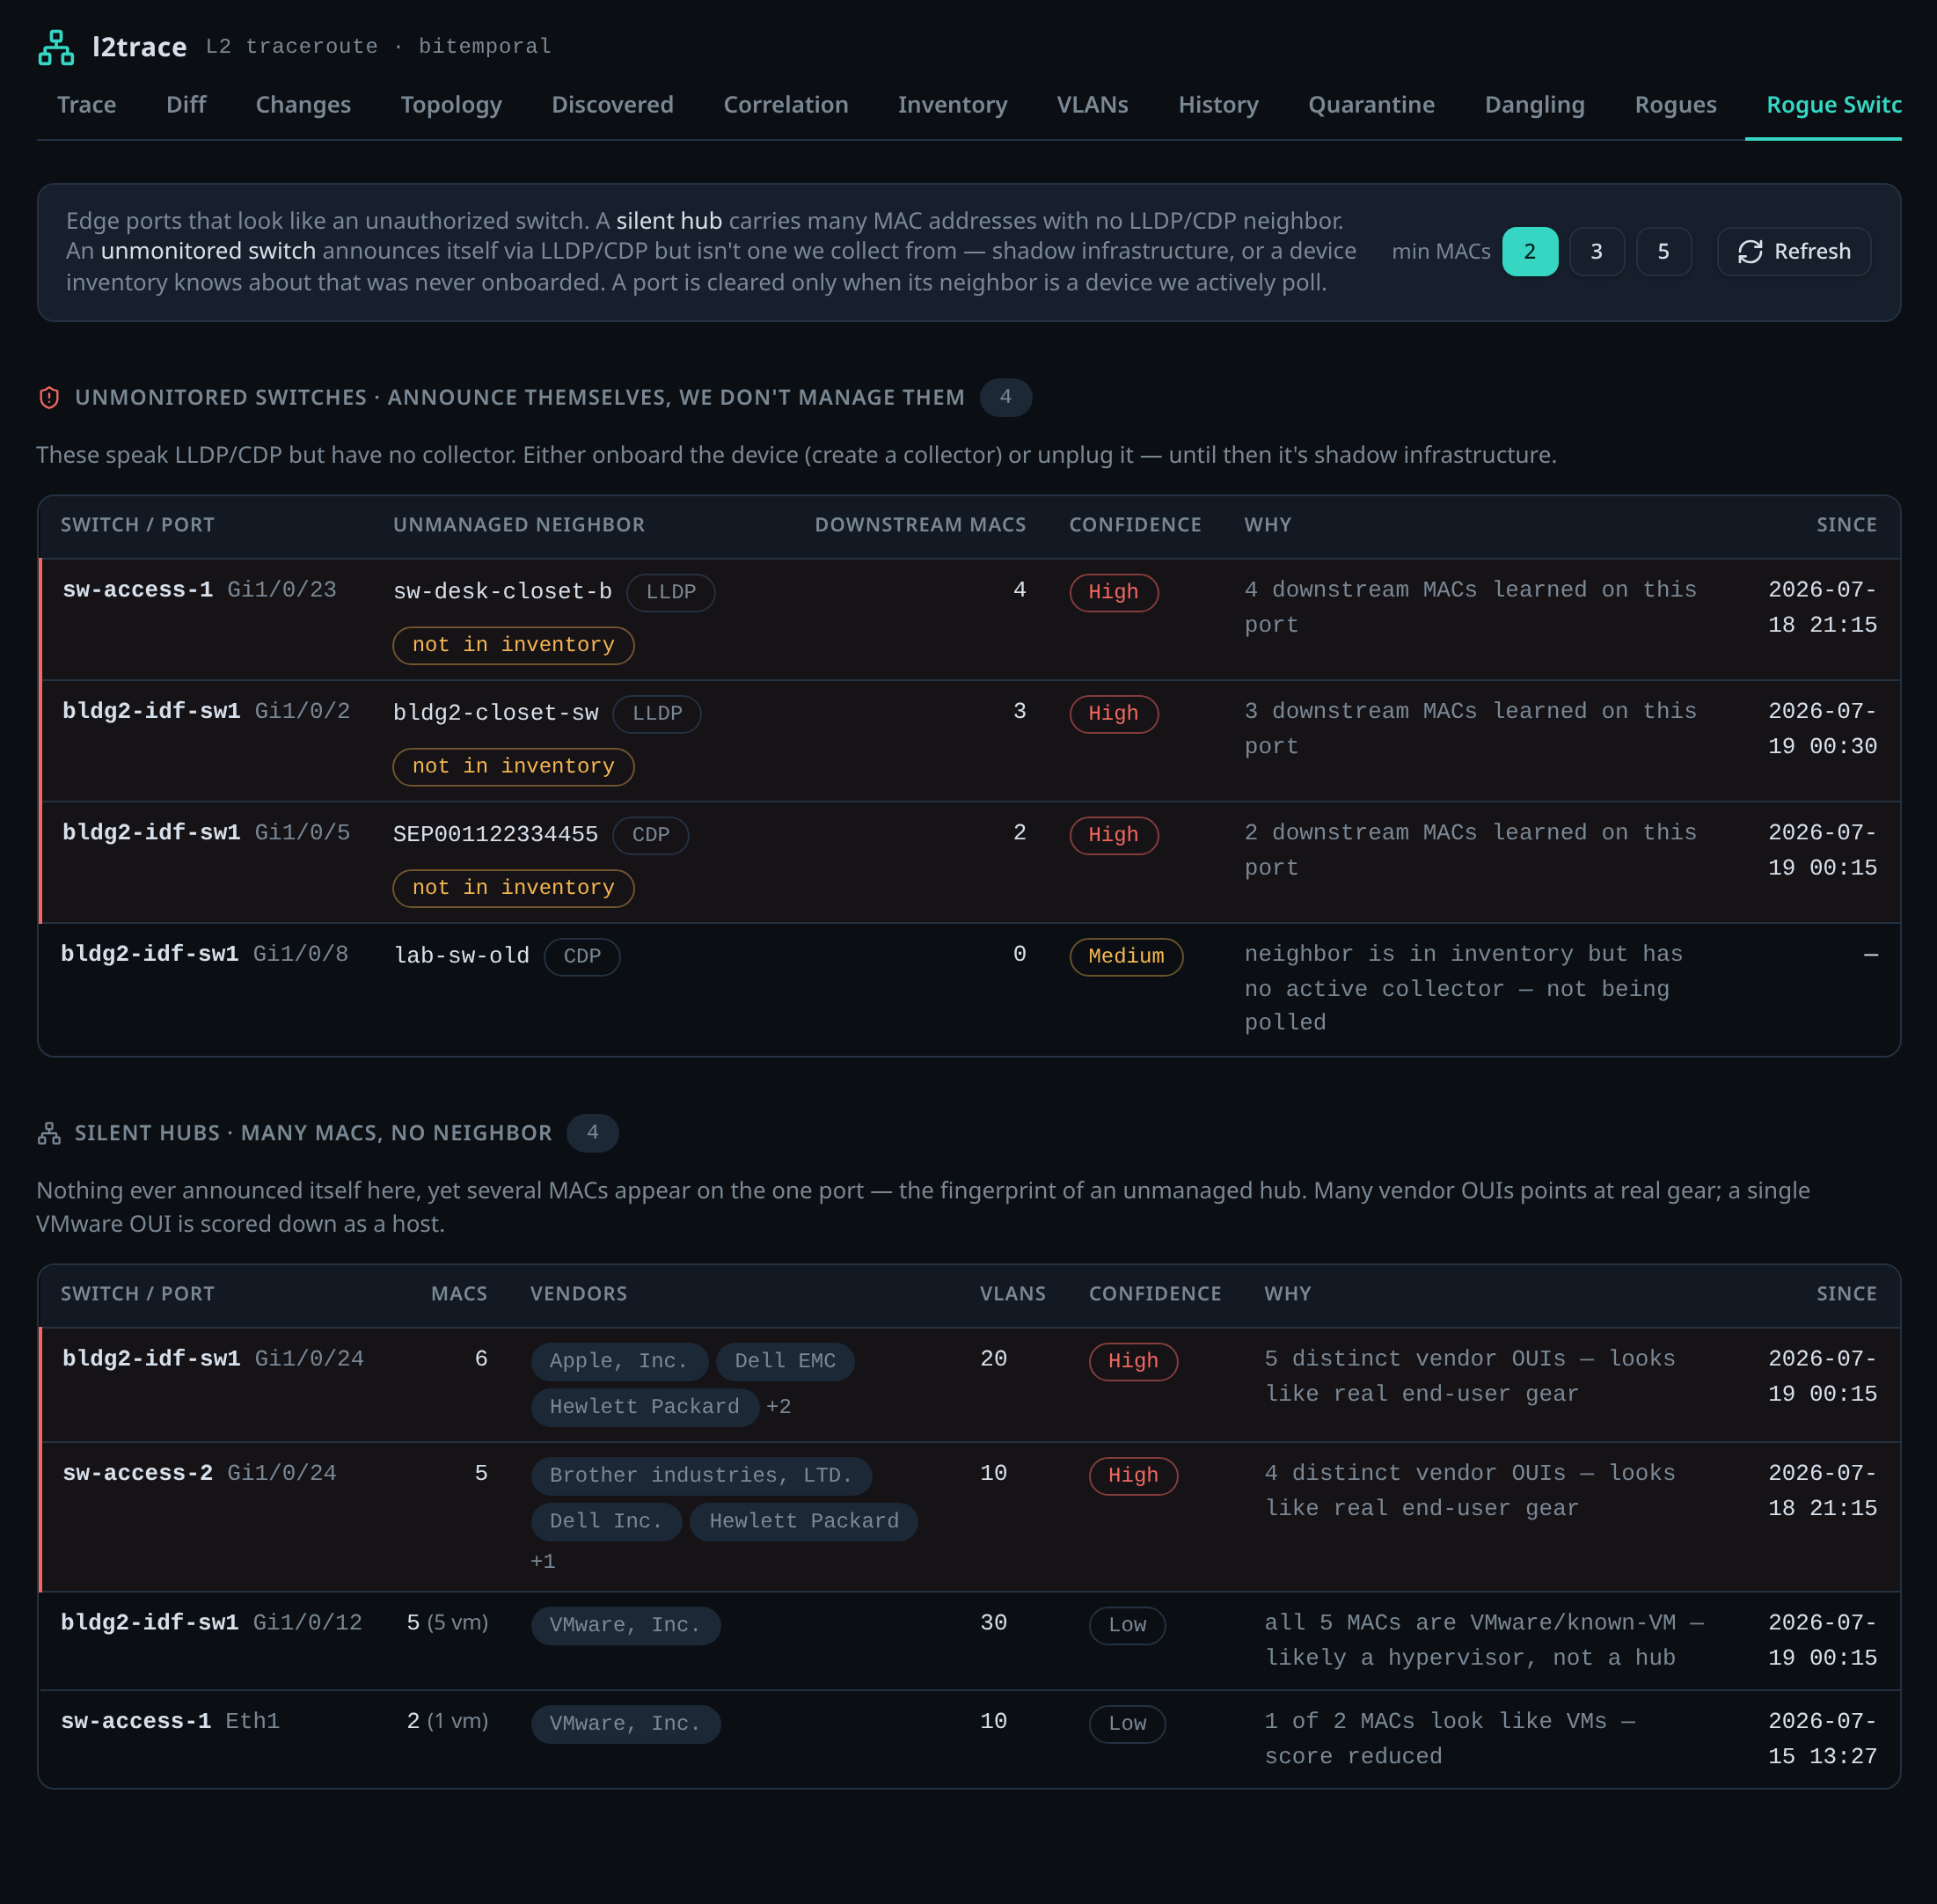The width and height of the screenshot is (1937, 1904).
Task: Click the Apple, Inc. vendor chip
Action: click(x=620, y=1362)
